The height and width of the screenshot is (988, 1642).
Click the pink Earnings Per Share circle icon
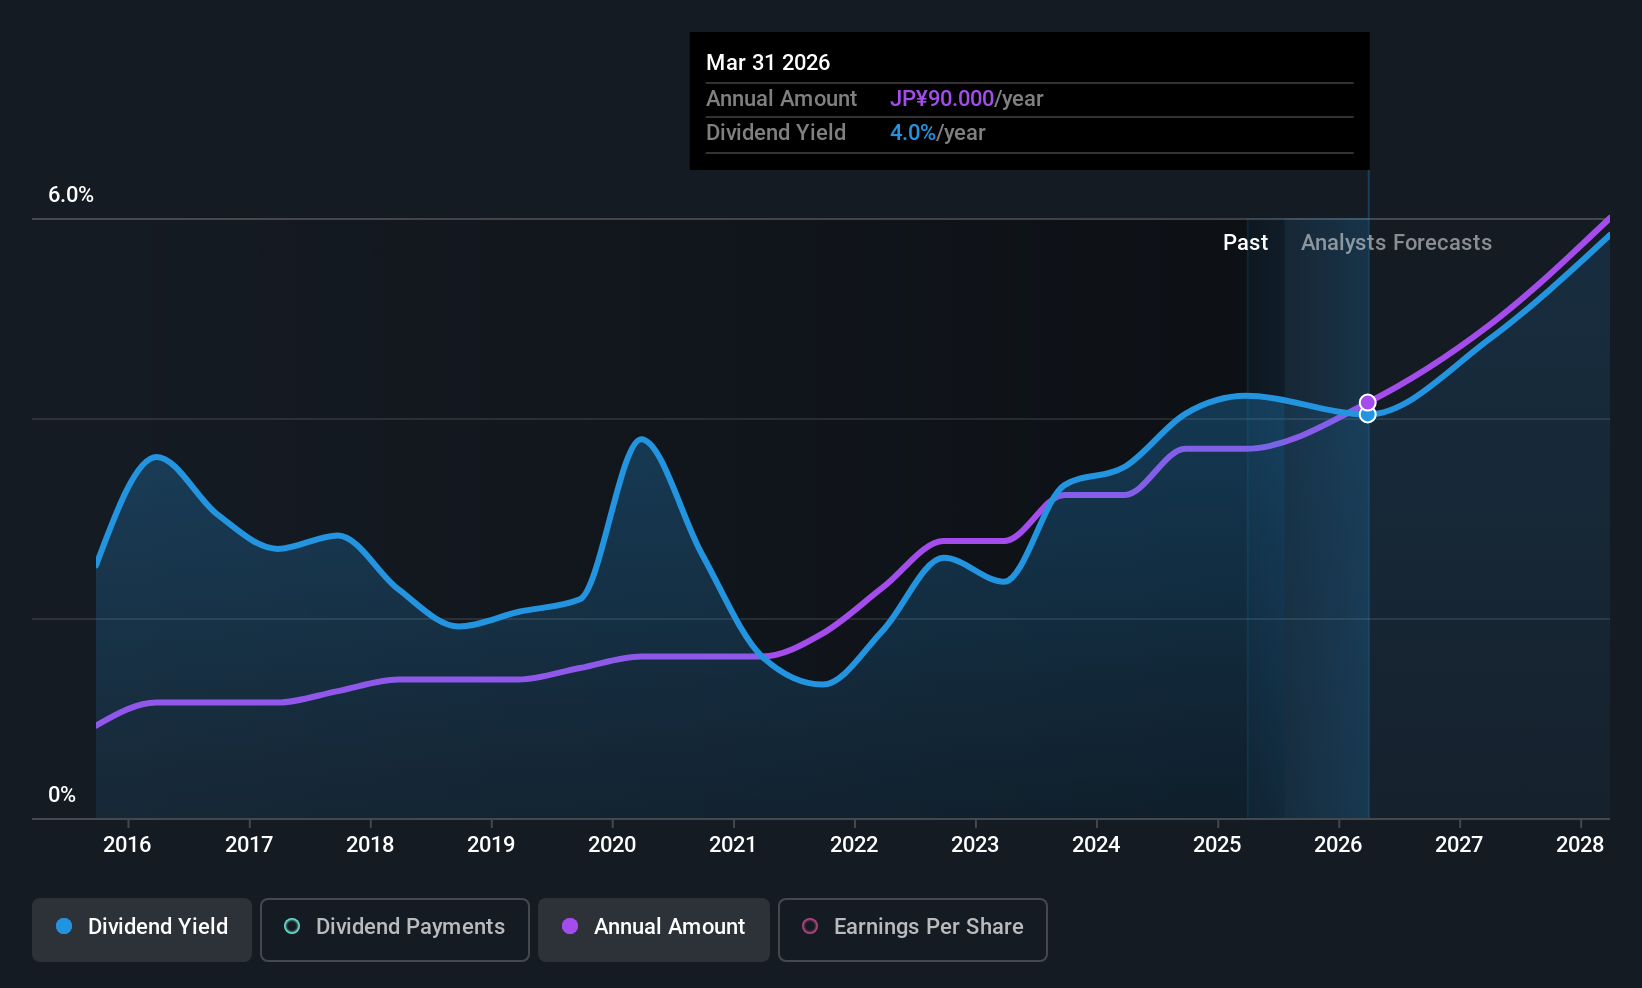pyautogui.click(x=810, y=927)
